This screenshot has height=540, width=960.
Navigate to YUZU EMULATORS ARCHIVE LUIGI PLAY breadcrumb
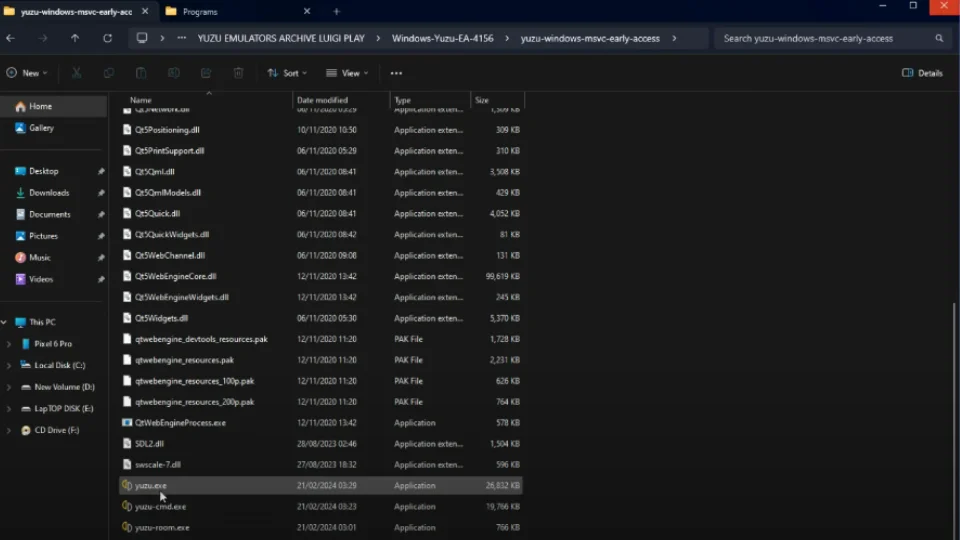pos(281,38)
